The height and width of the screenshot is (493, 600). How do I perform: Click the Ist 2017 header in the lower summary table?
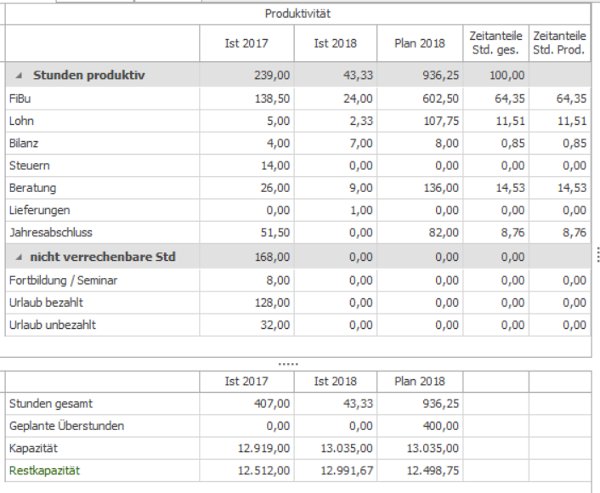pyautogui.click(x=246, y=382)
